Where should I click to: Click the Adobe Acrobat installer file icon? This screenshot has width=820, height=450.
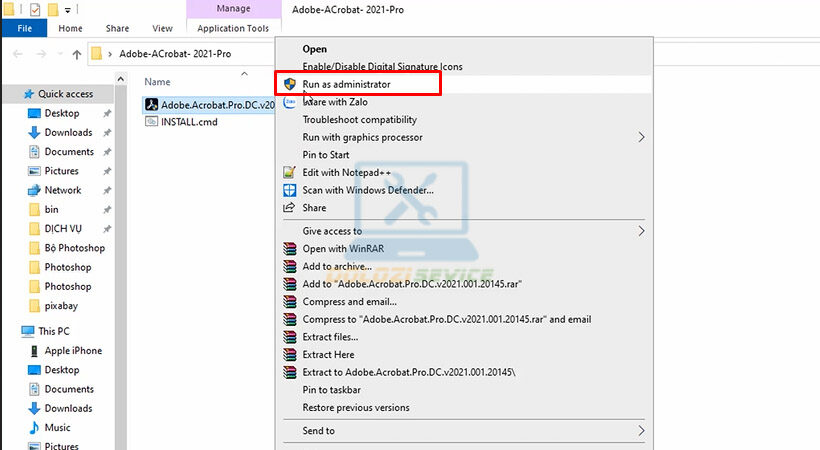tap(151, 104)
